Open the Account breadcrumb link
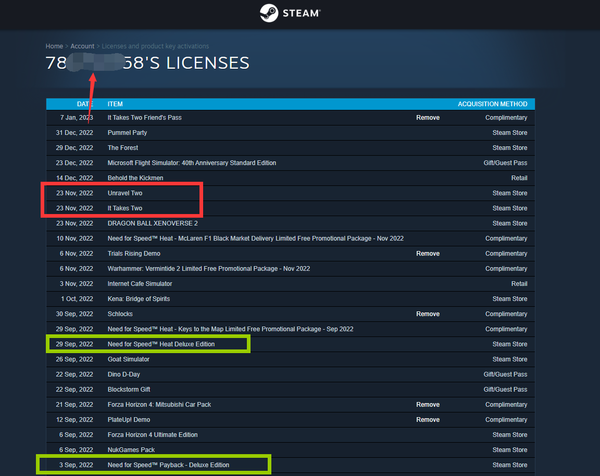 [x=82, y=46]
